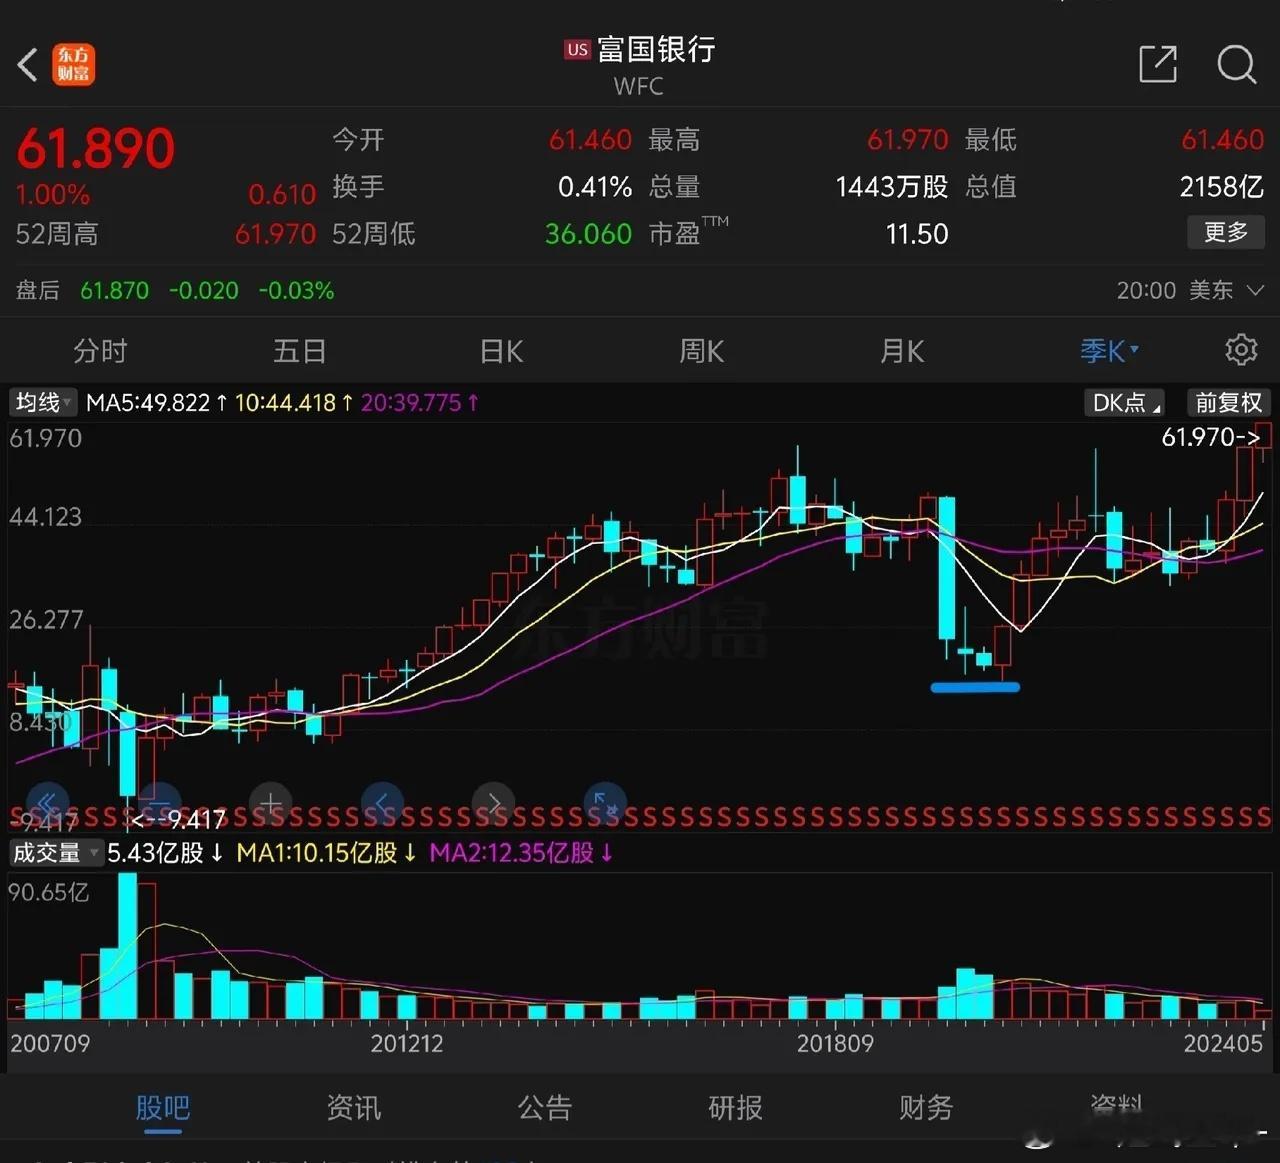Click the 更多 button for more data
1280x1163 pixels.
(x=1225, y=232)
